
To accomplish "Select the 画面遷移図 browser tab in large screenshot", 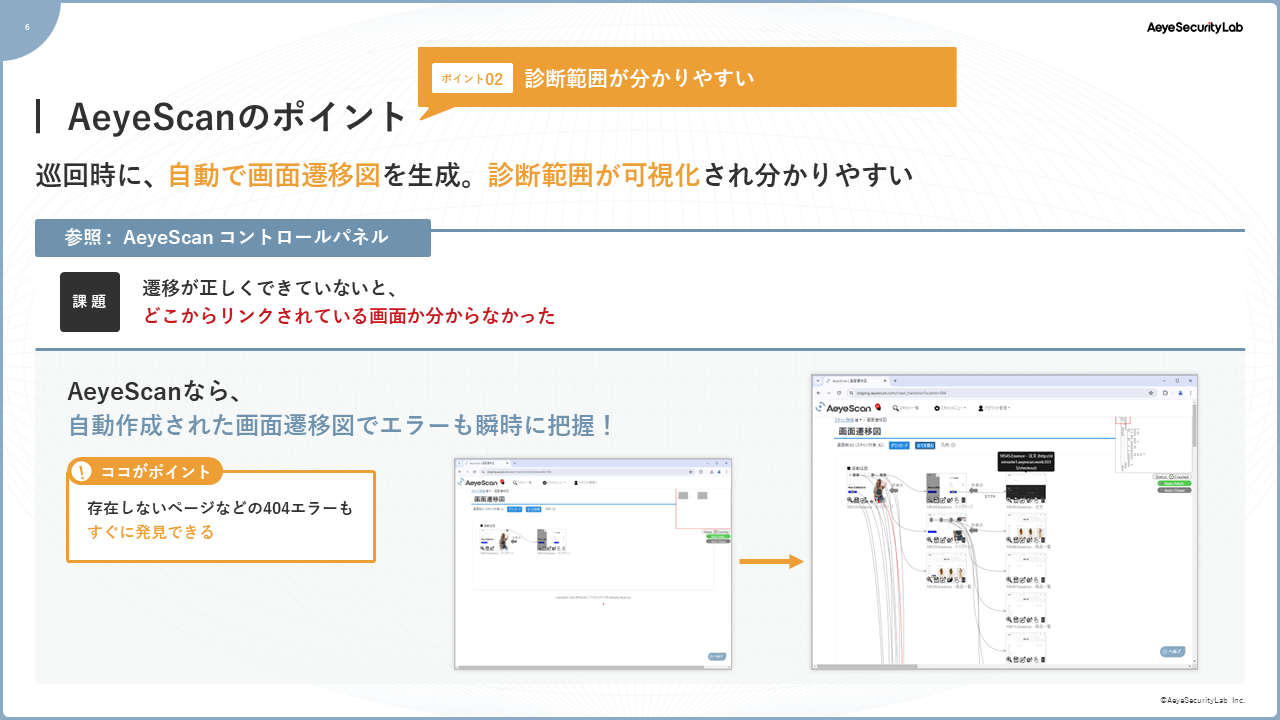I will pyautogui.click(x=856, y=381).
